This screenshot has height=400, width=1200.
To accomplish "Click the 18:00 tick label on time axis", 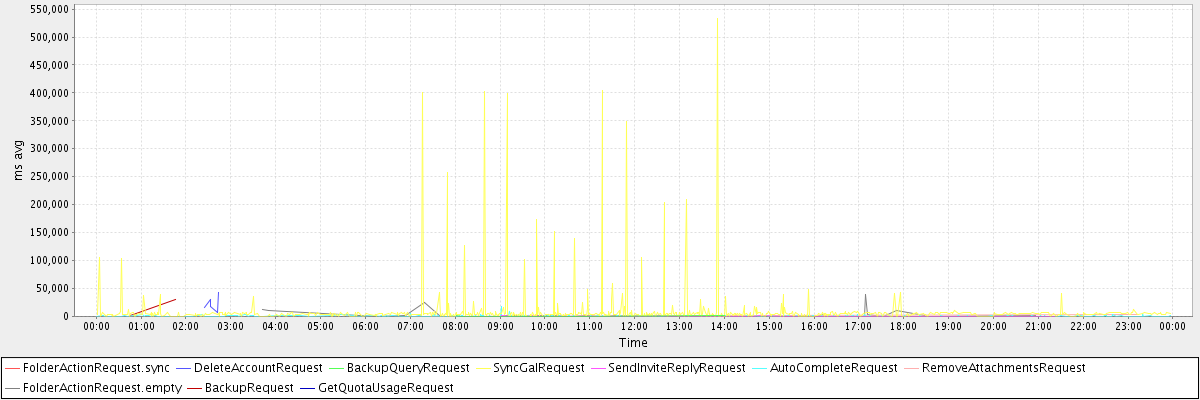I will (903, 327).
